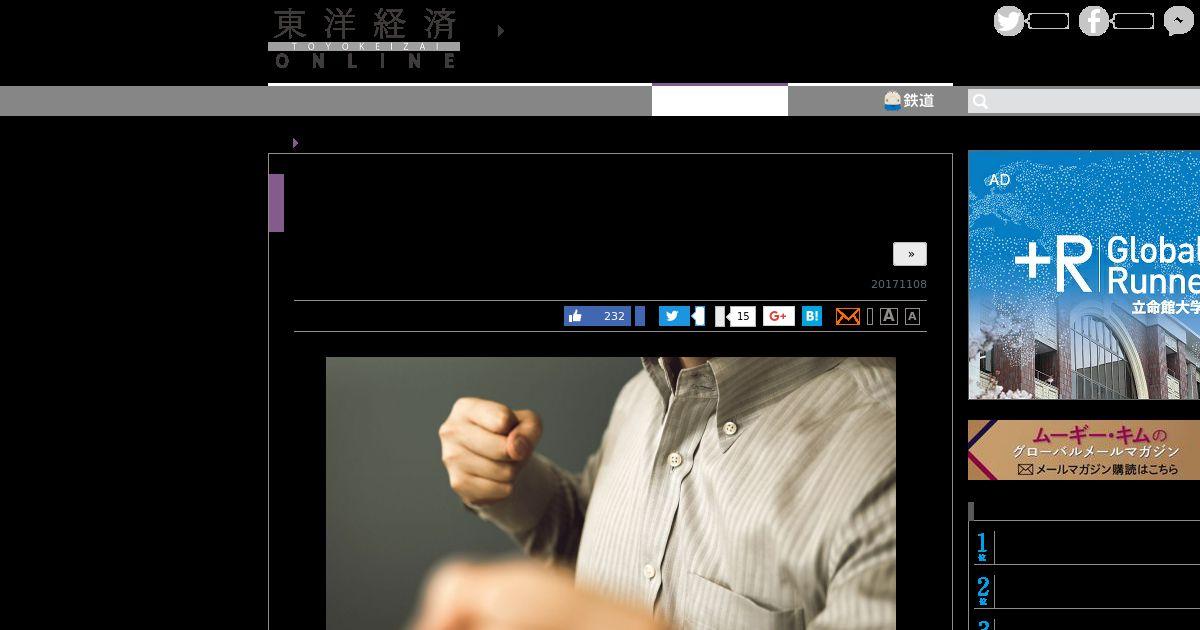
Task: Select the smaller font size A icon
Action: click(912, 316)
